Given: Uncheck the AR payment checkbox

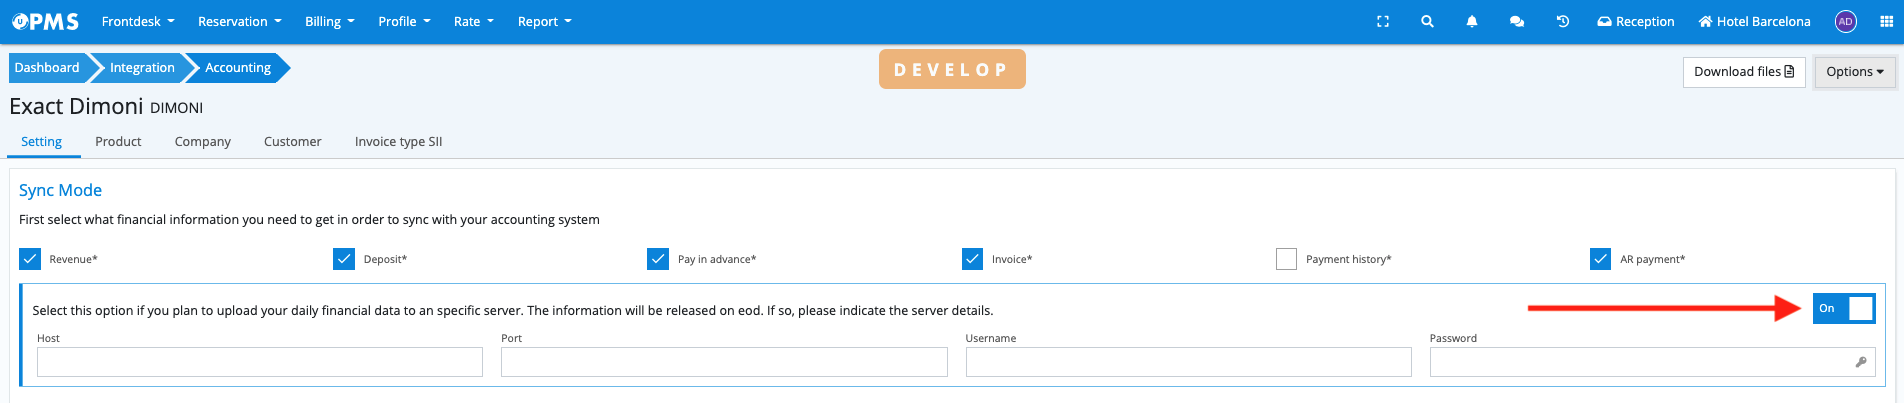Looking at the screenshot, I should 1600,259.
